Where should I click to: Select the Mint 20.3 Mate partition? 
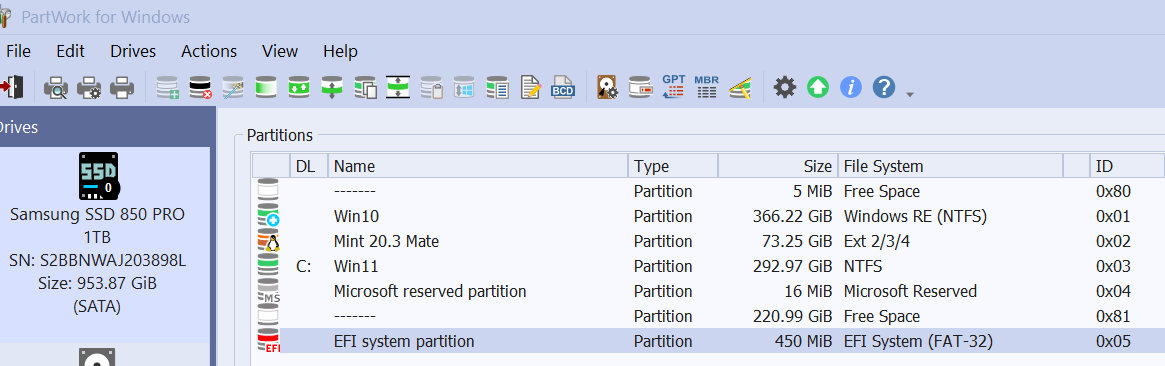pyautogui.click(x=708, y=241)
